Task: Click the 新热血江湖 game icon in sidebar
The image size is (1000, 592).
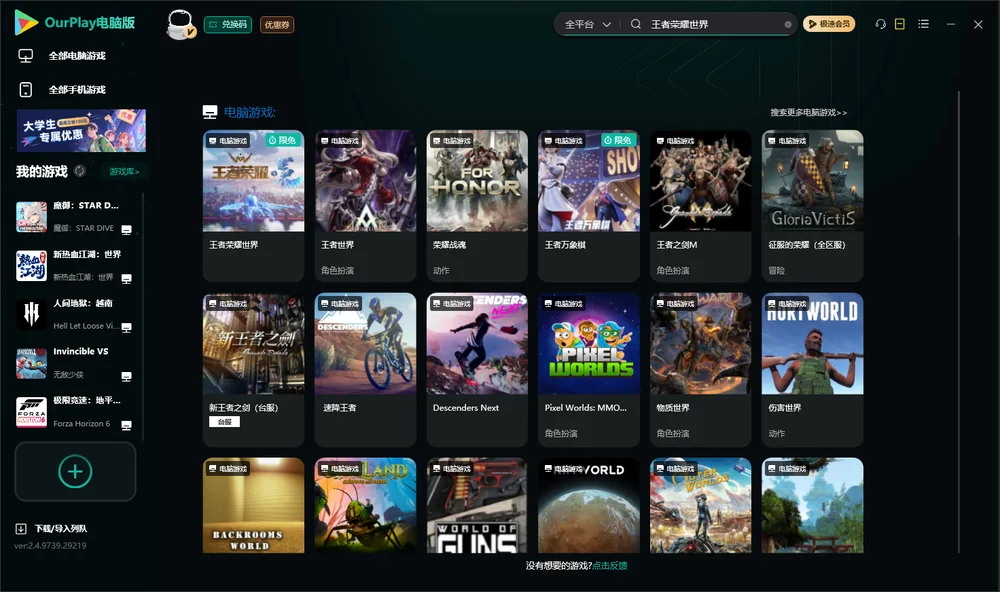Action: tap(31, 266)
